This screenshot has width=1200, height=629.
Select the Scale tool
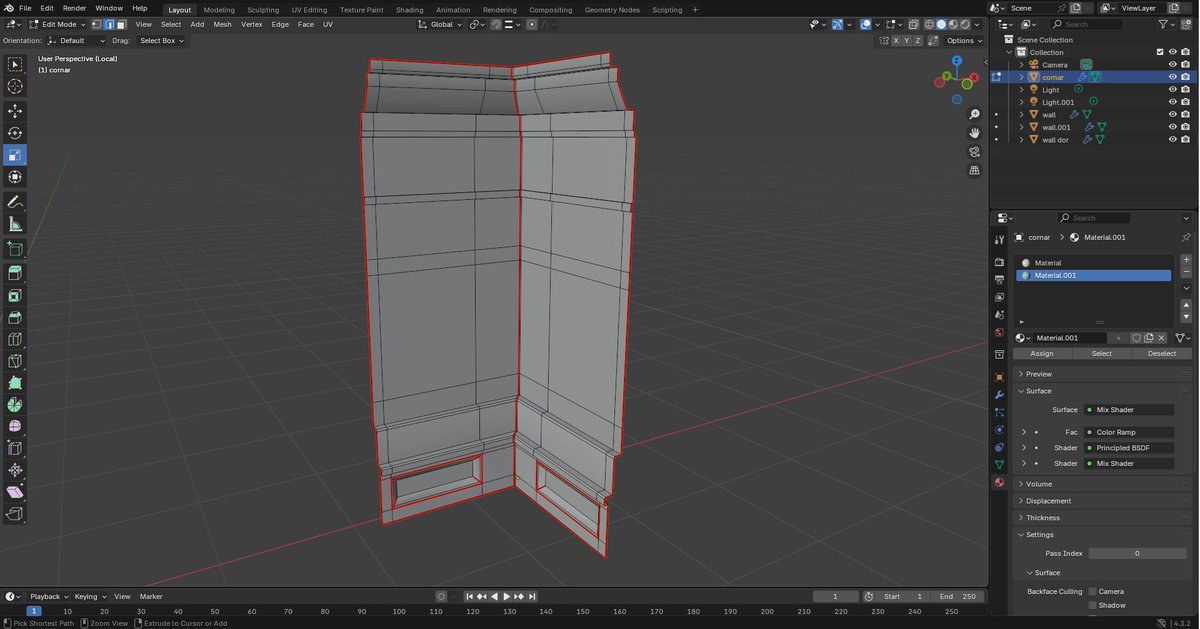pos(15,155)
